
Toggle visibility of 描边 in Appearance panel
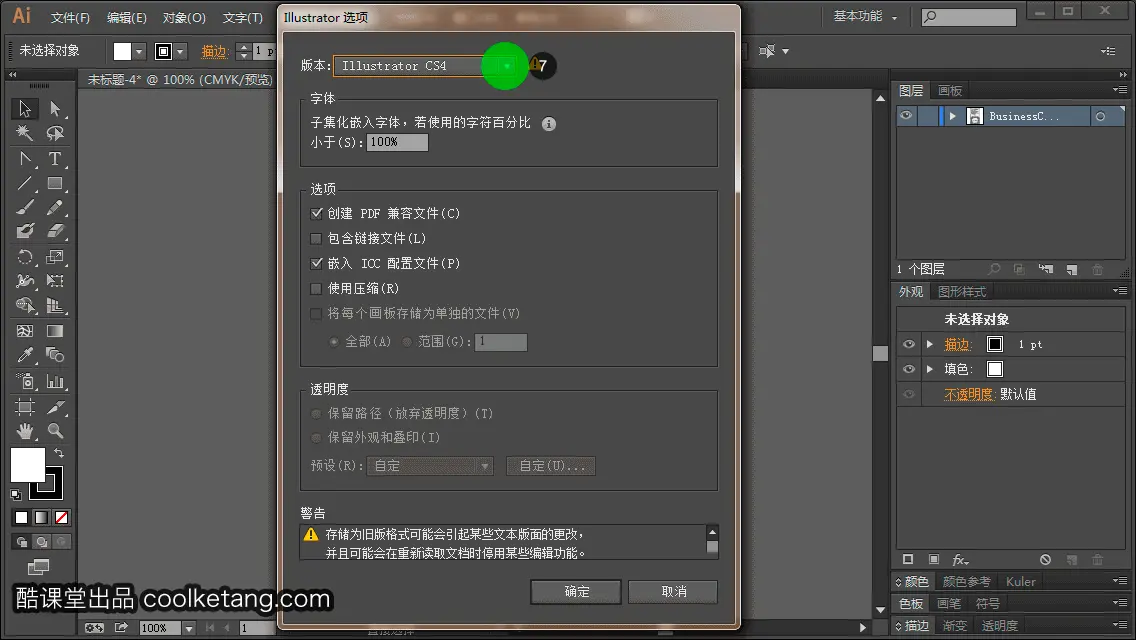pos(909,345)
